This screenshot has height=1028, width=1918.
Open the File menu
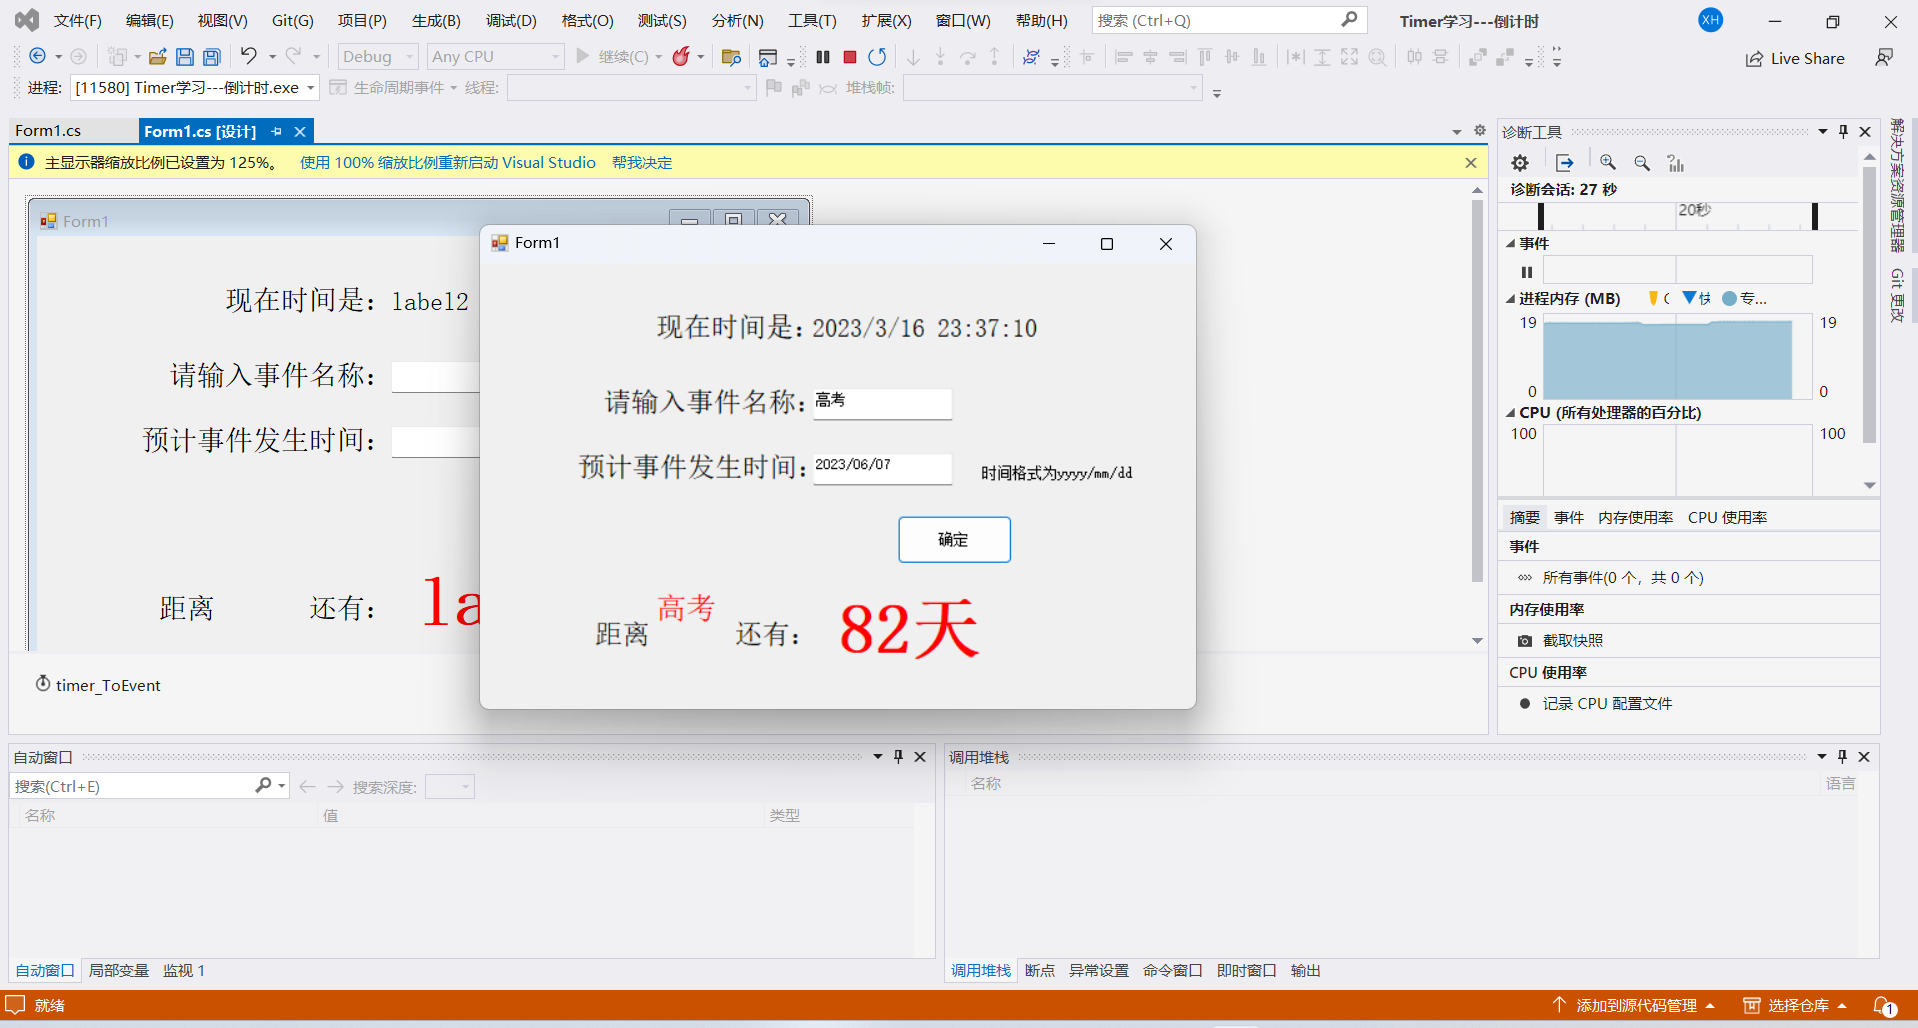tap(78, 21)
